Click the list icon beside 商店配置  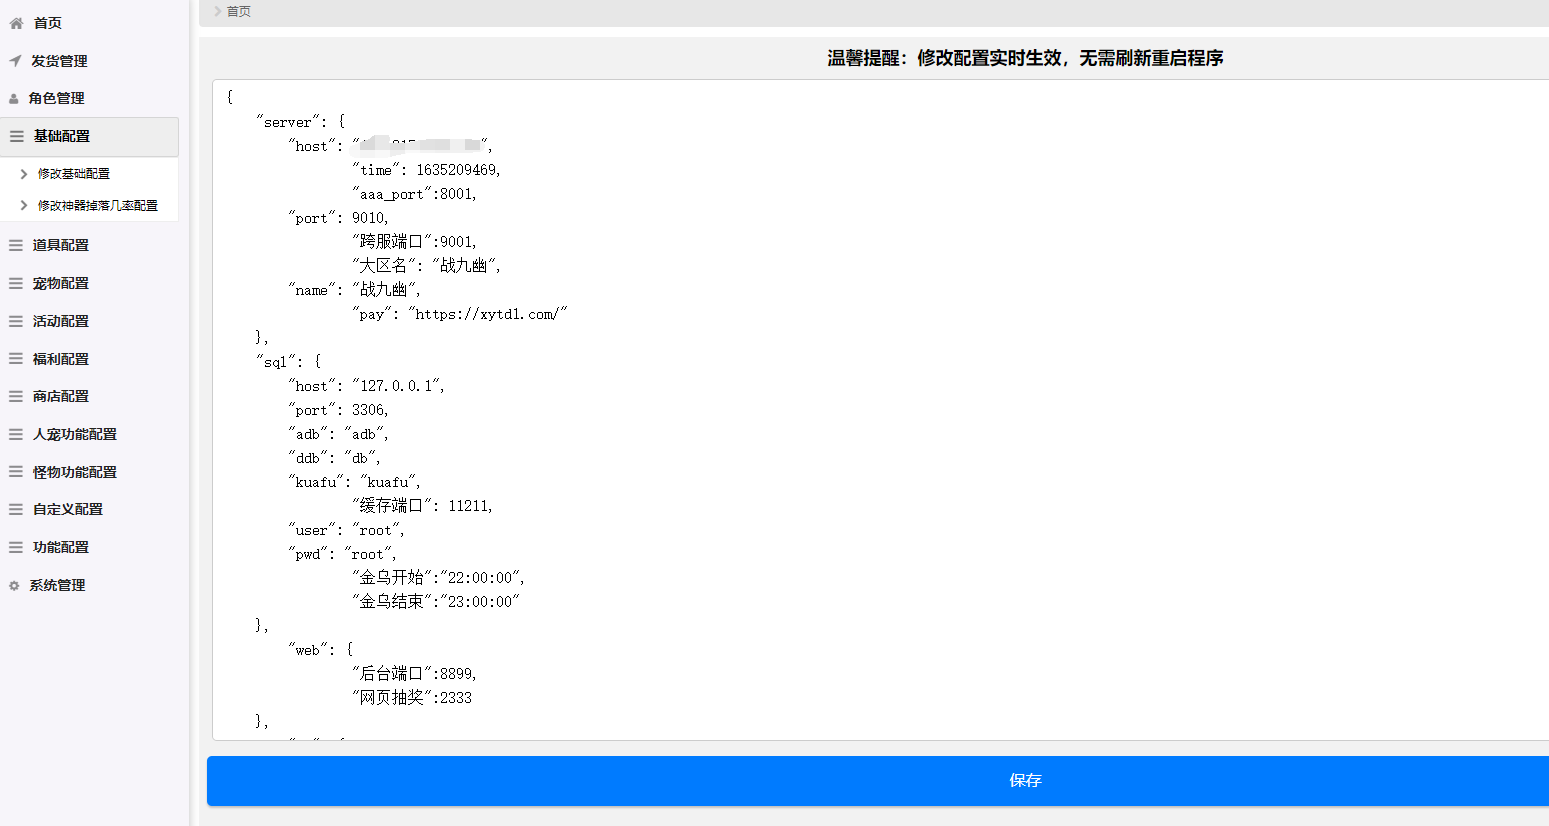pyautogui.click(x=16, y=397)
